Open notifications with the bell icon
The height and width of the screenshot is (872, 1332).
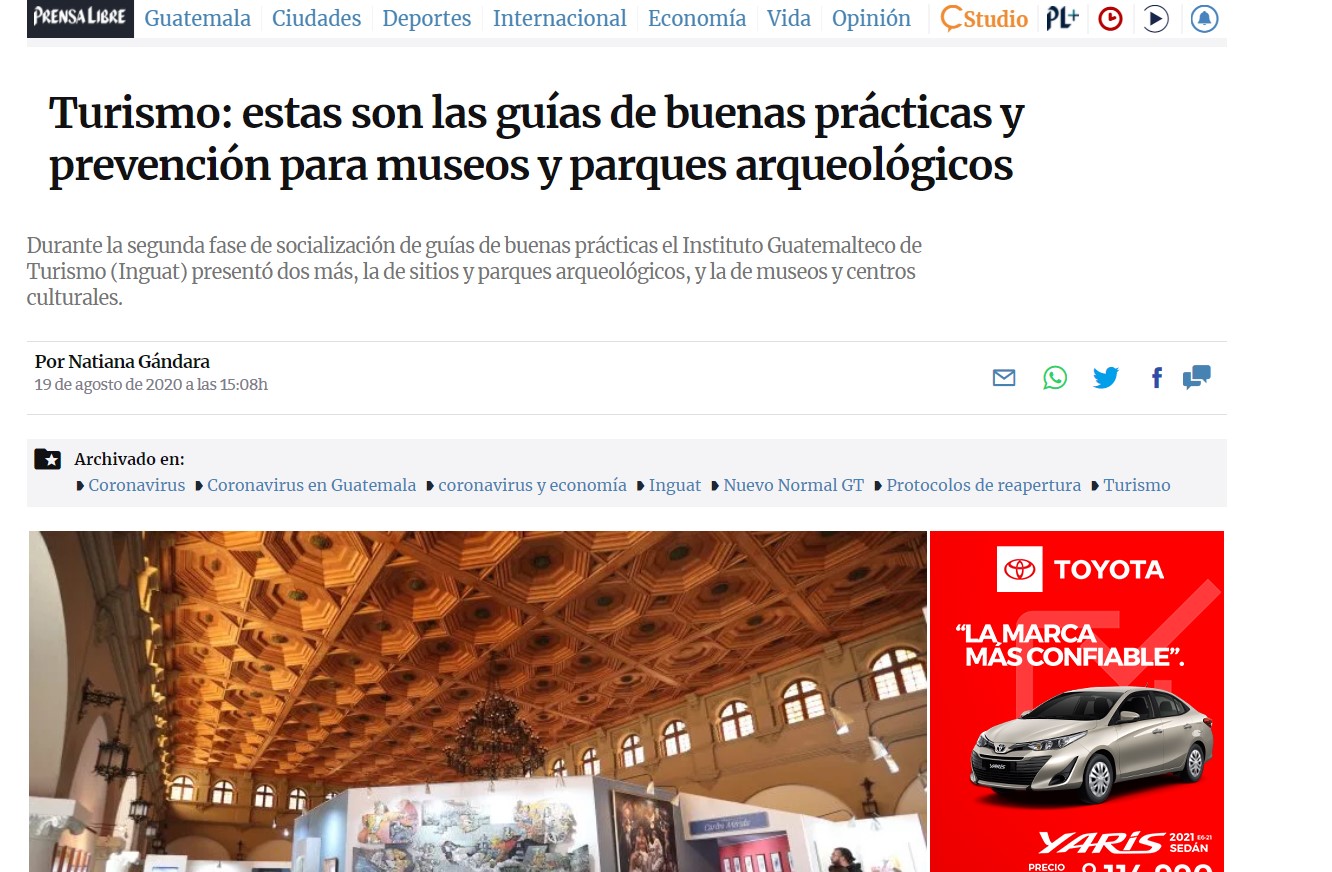(x=1204, y=19)
